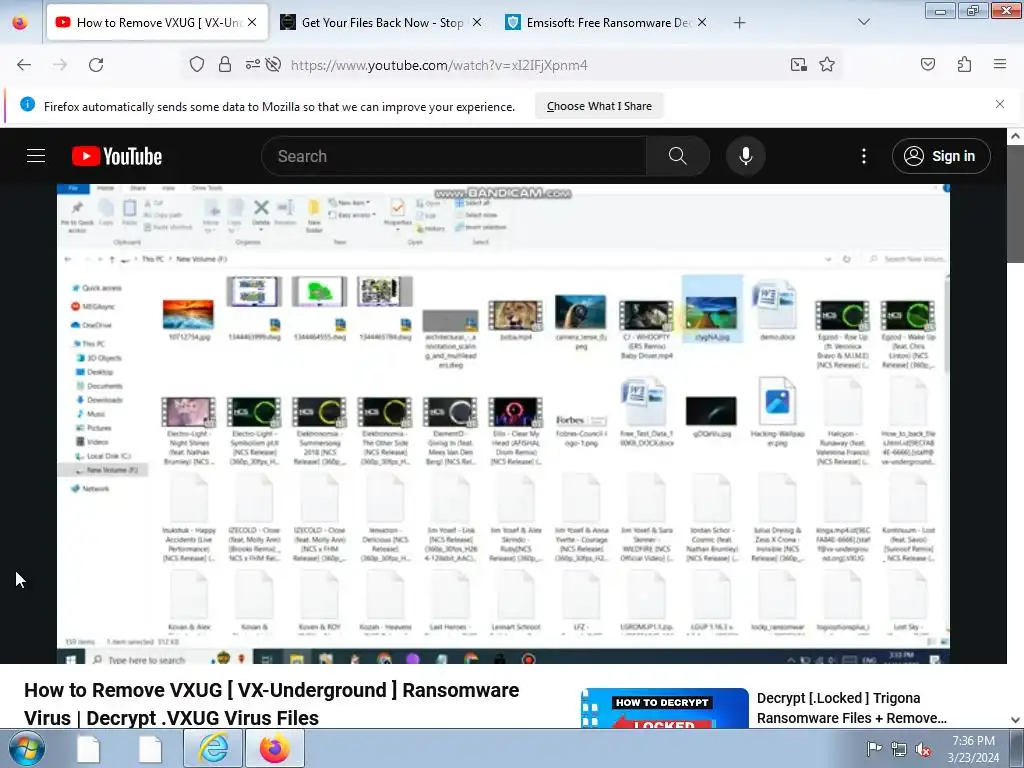Open the site permissions icon in address bar
Viewport: 1024px width, 768px height.
tap(252, 64)
